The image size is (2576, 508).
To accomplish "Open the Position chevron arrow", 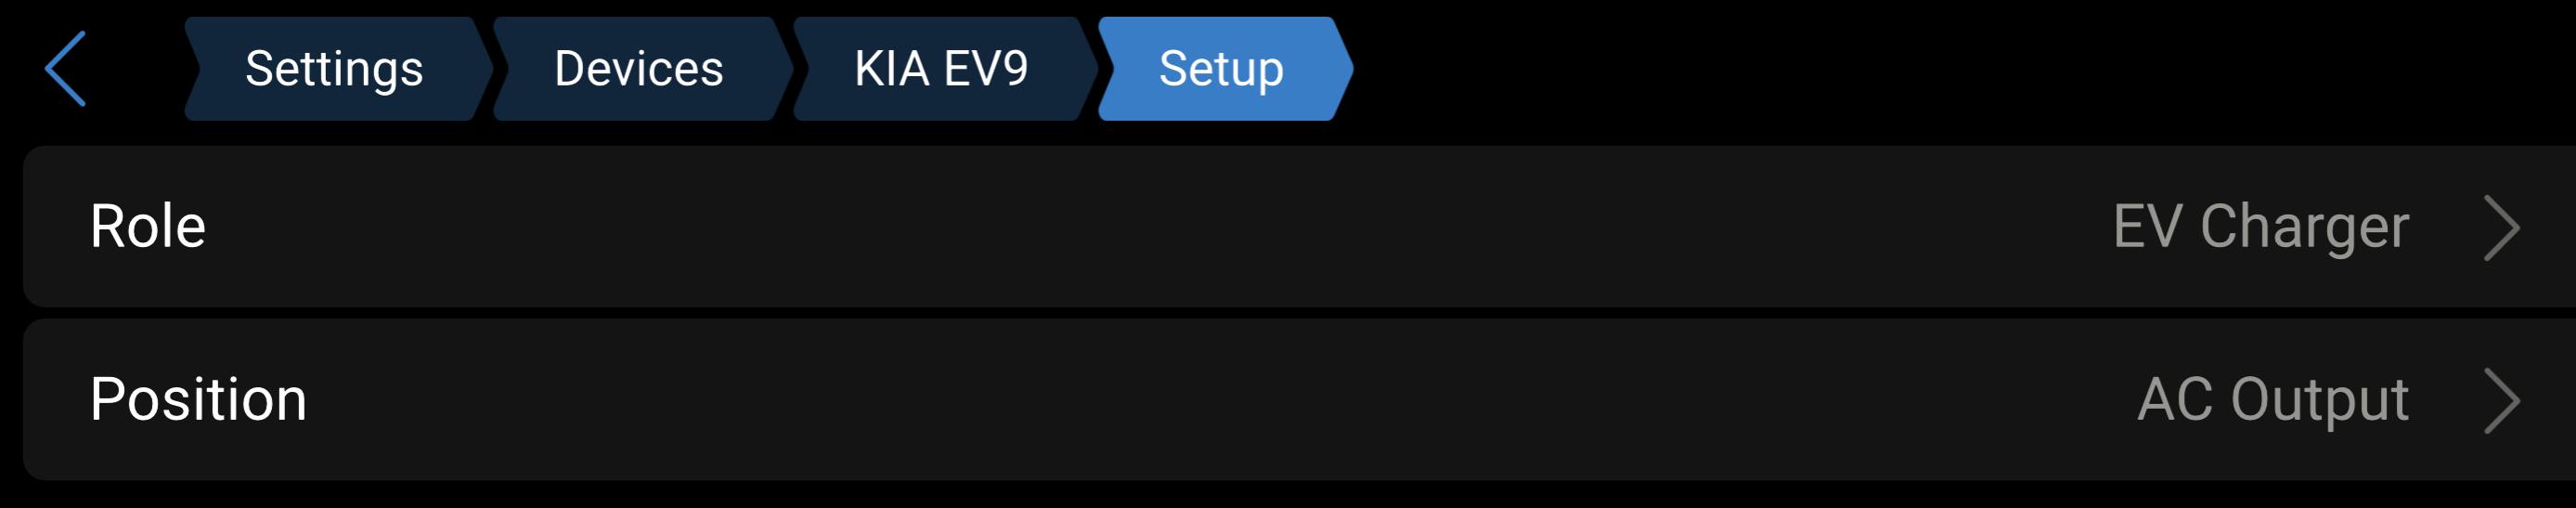I will (x=2501, y=400).
